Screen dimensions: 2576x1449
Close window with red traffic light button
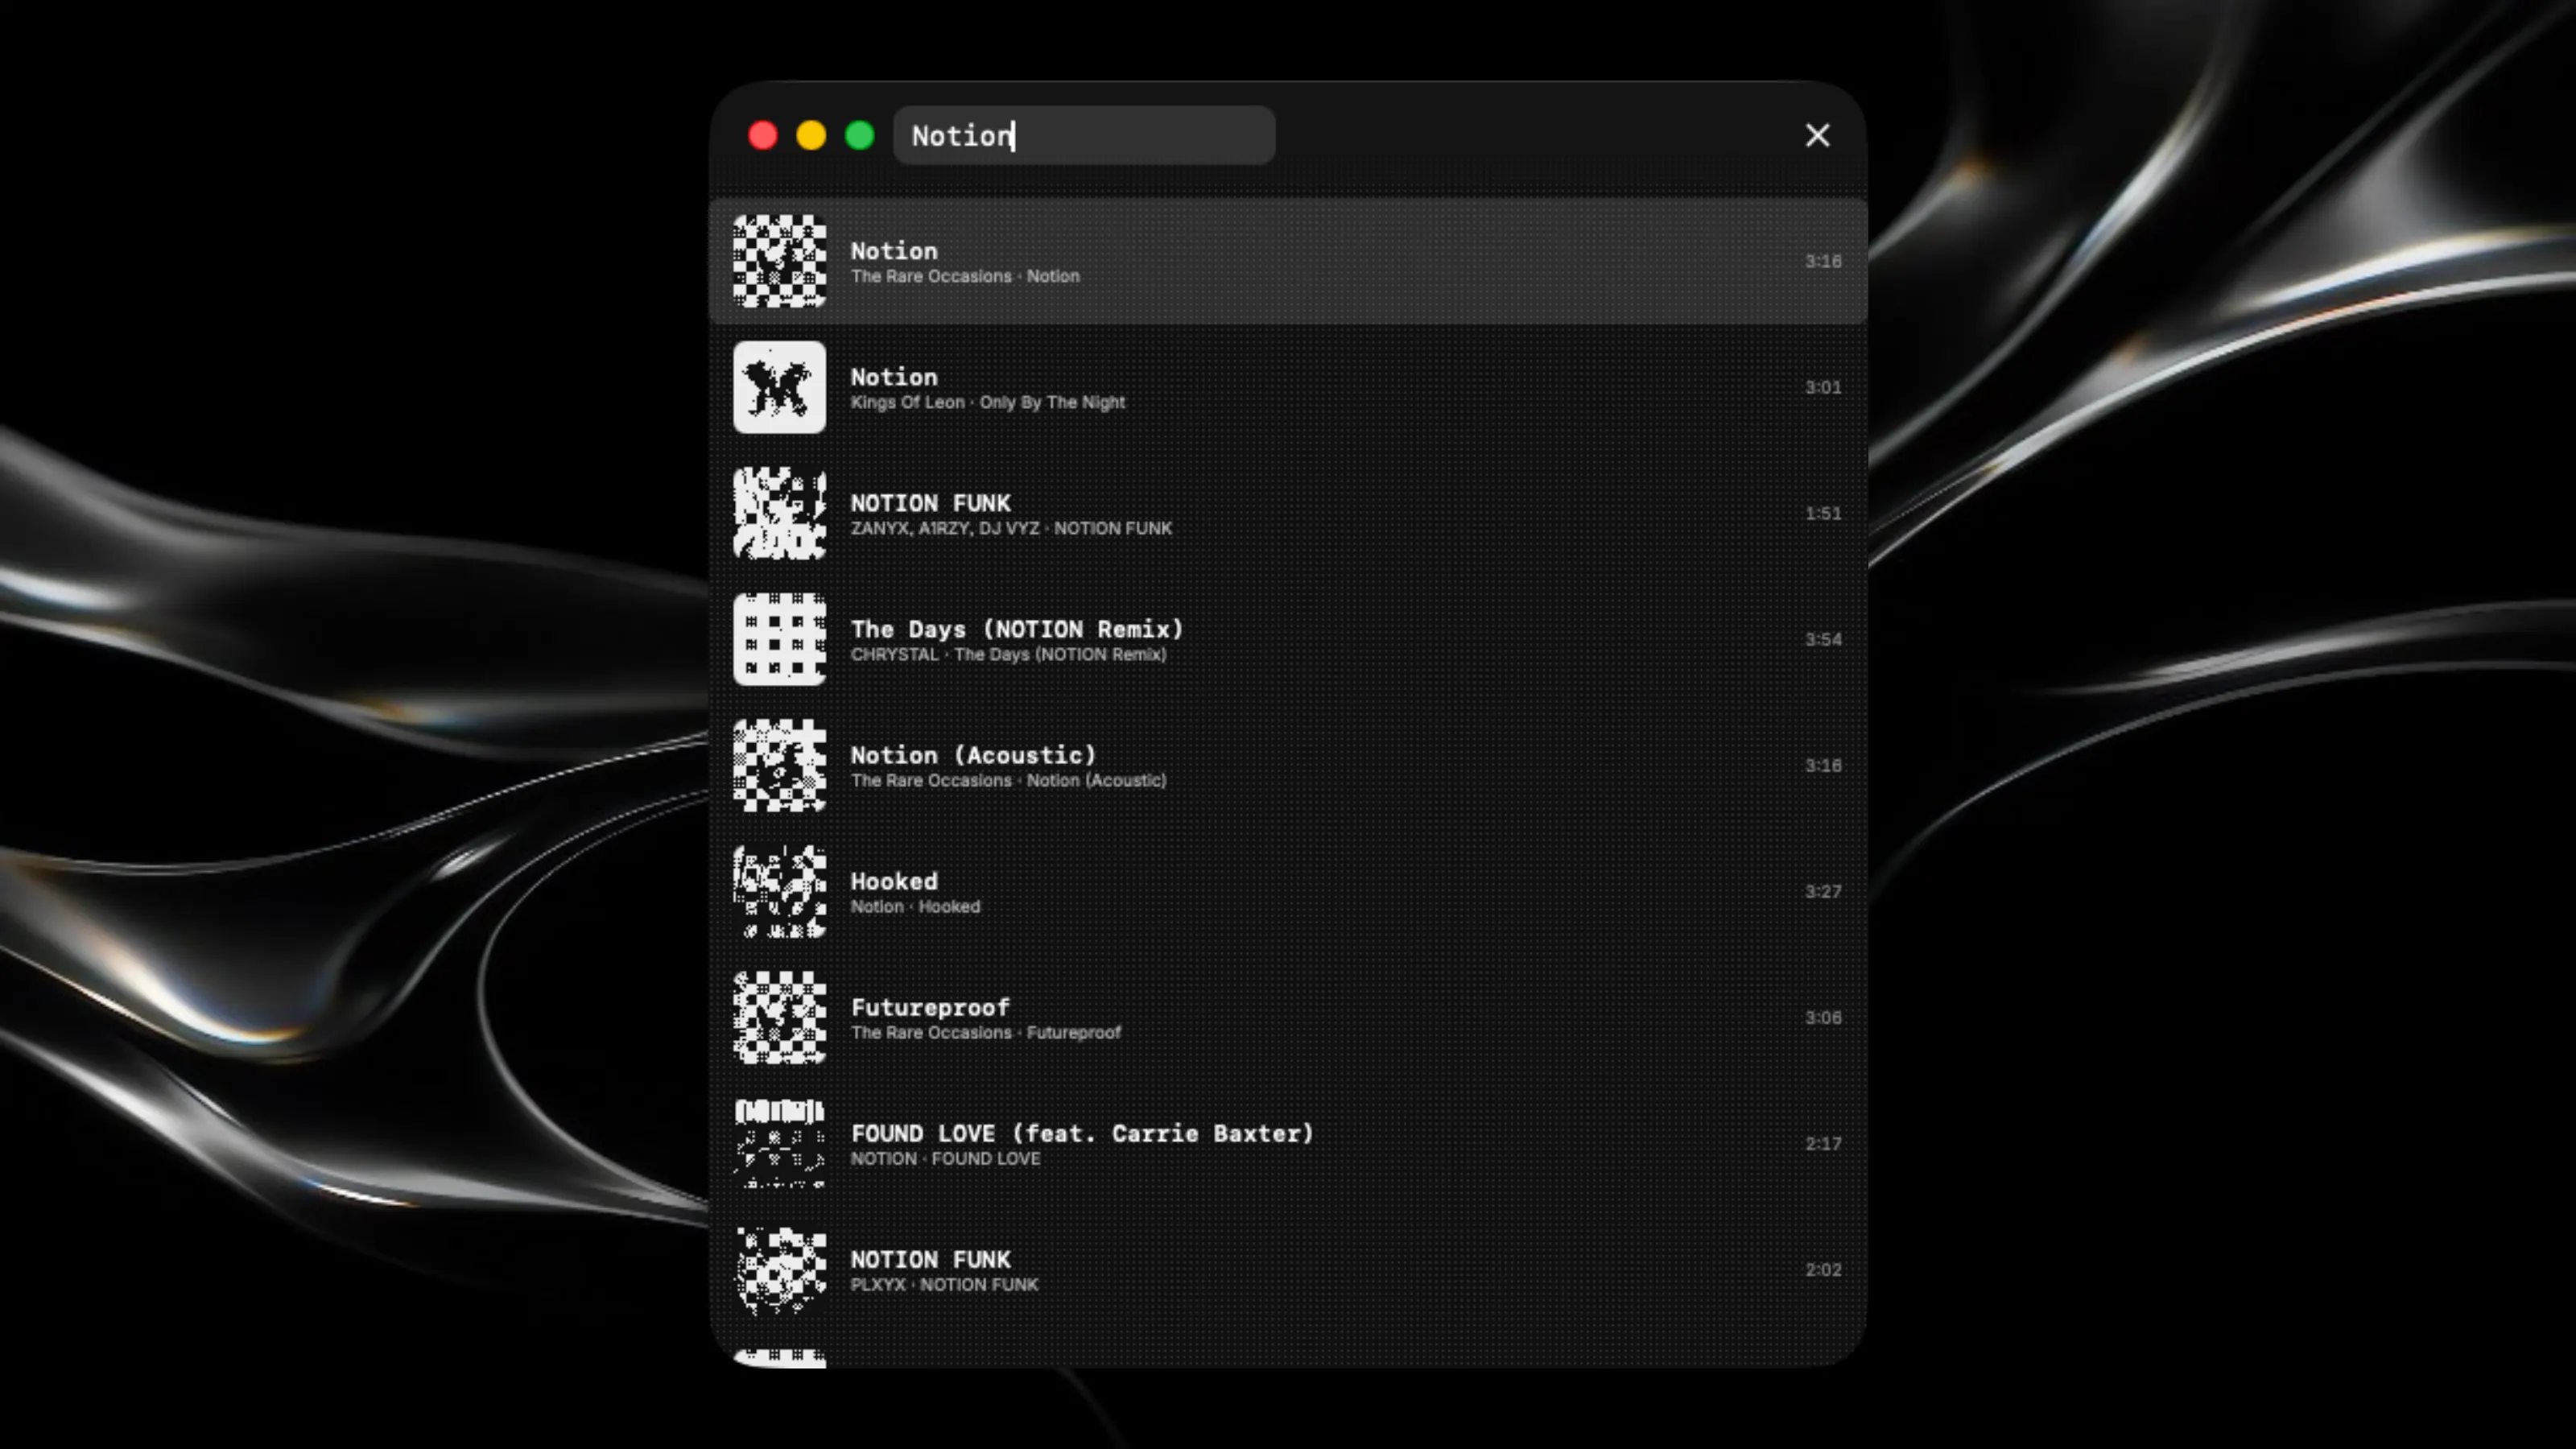(x=763, y=135)
